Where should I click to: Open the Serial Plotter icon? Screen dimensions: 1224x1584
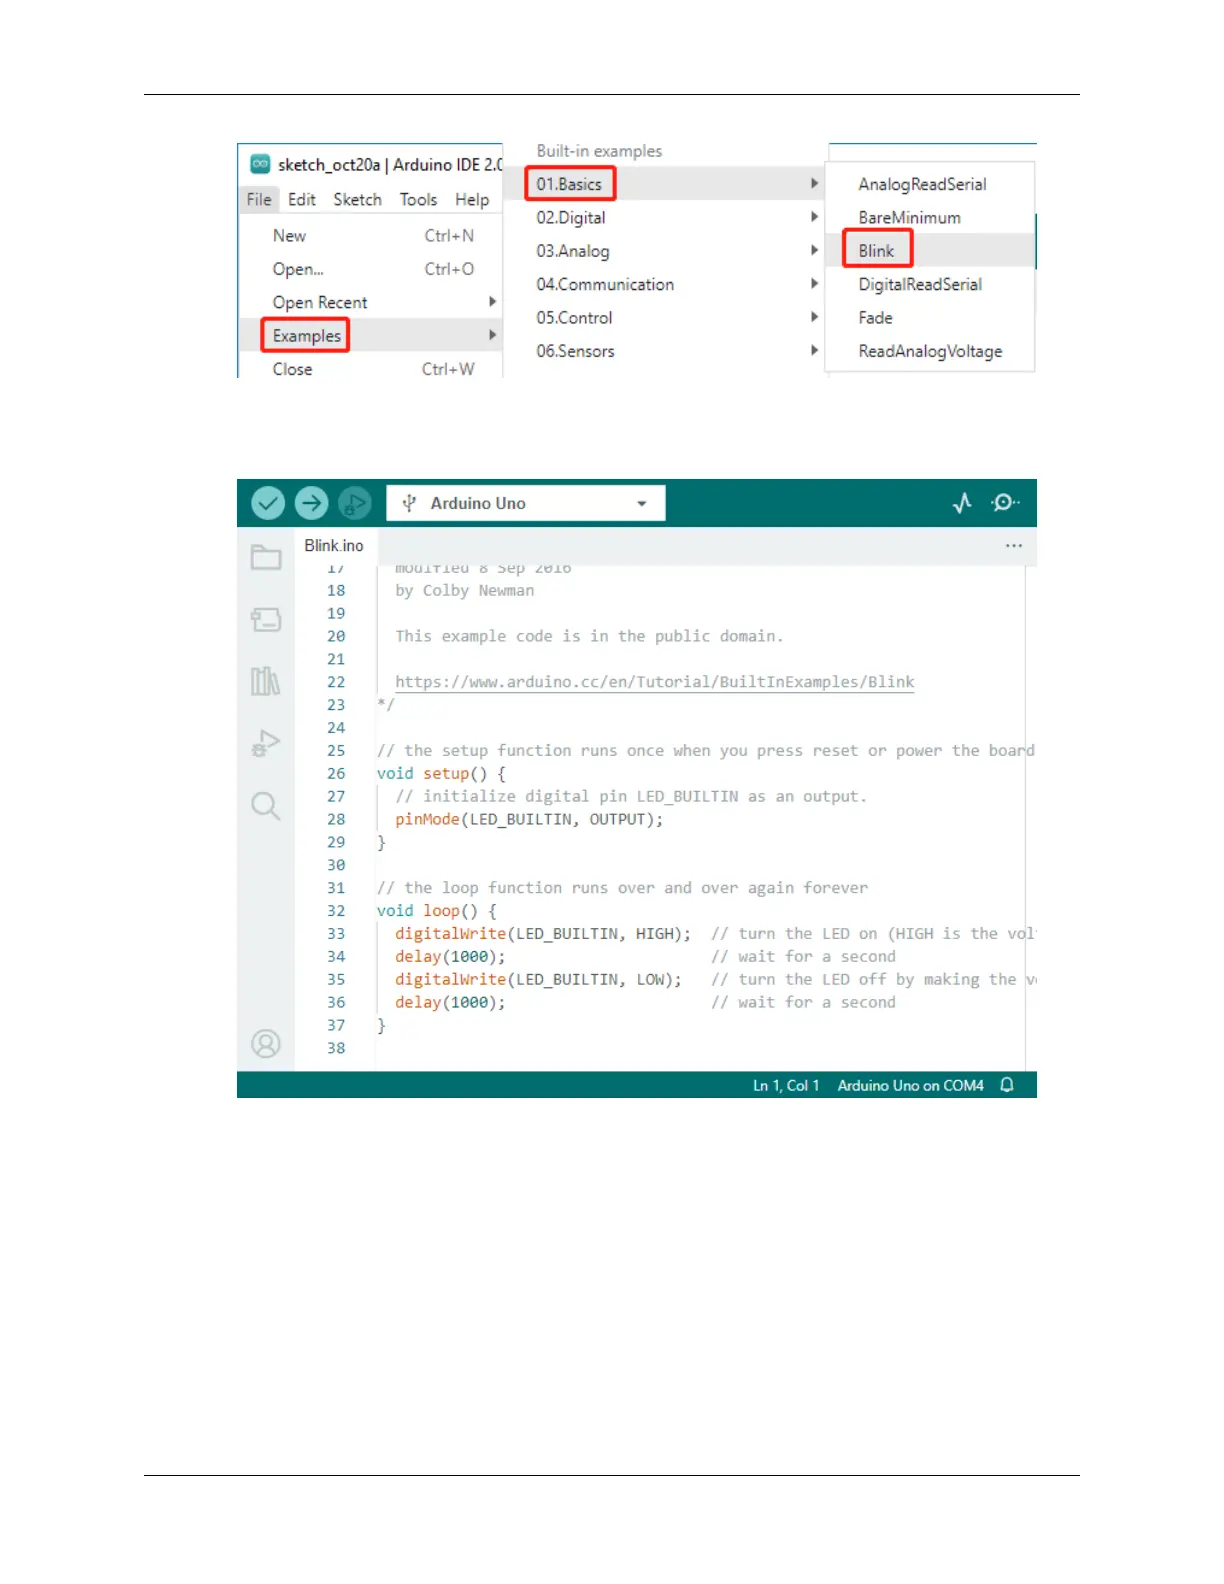point(962,503)
